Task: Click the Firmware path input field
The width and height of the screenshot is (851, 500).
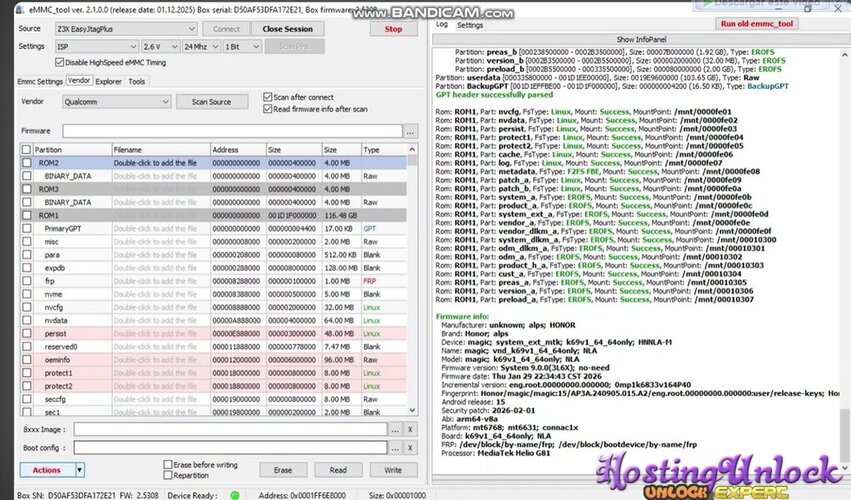Action: pos(232,131)
